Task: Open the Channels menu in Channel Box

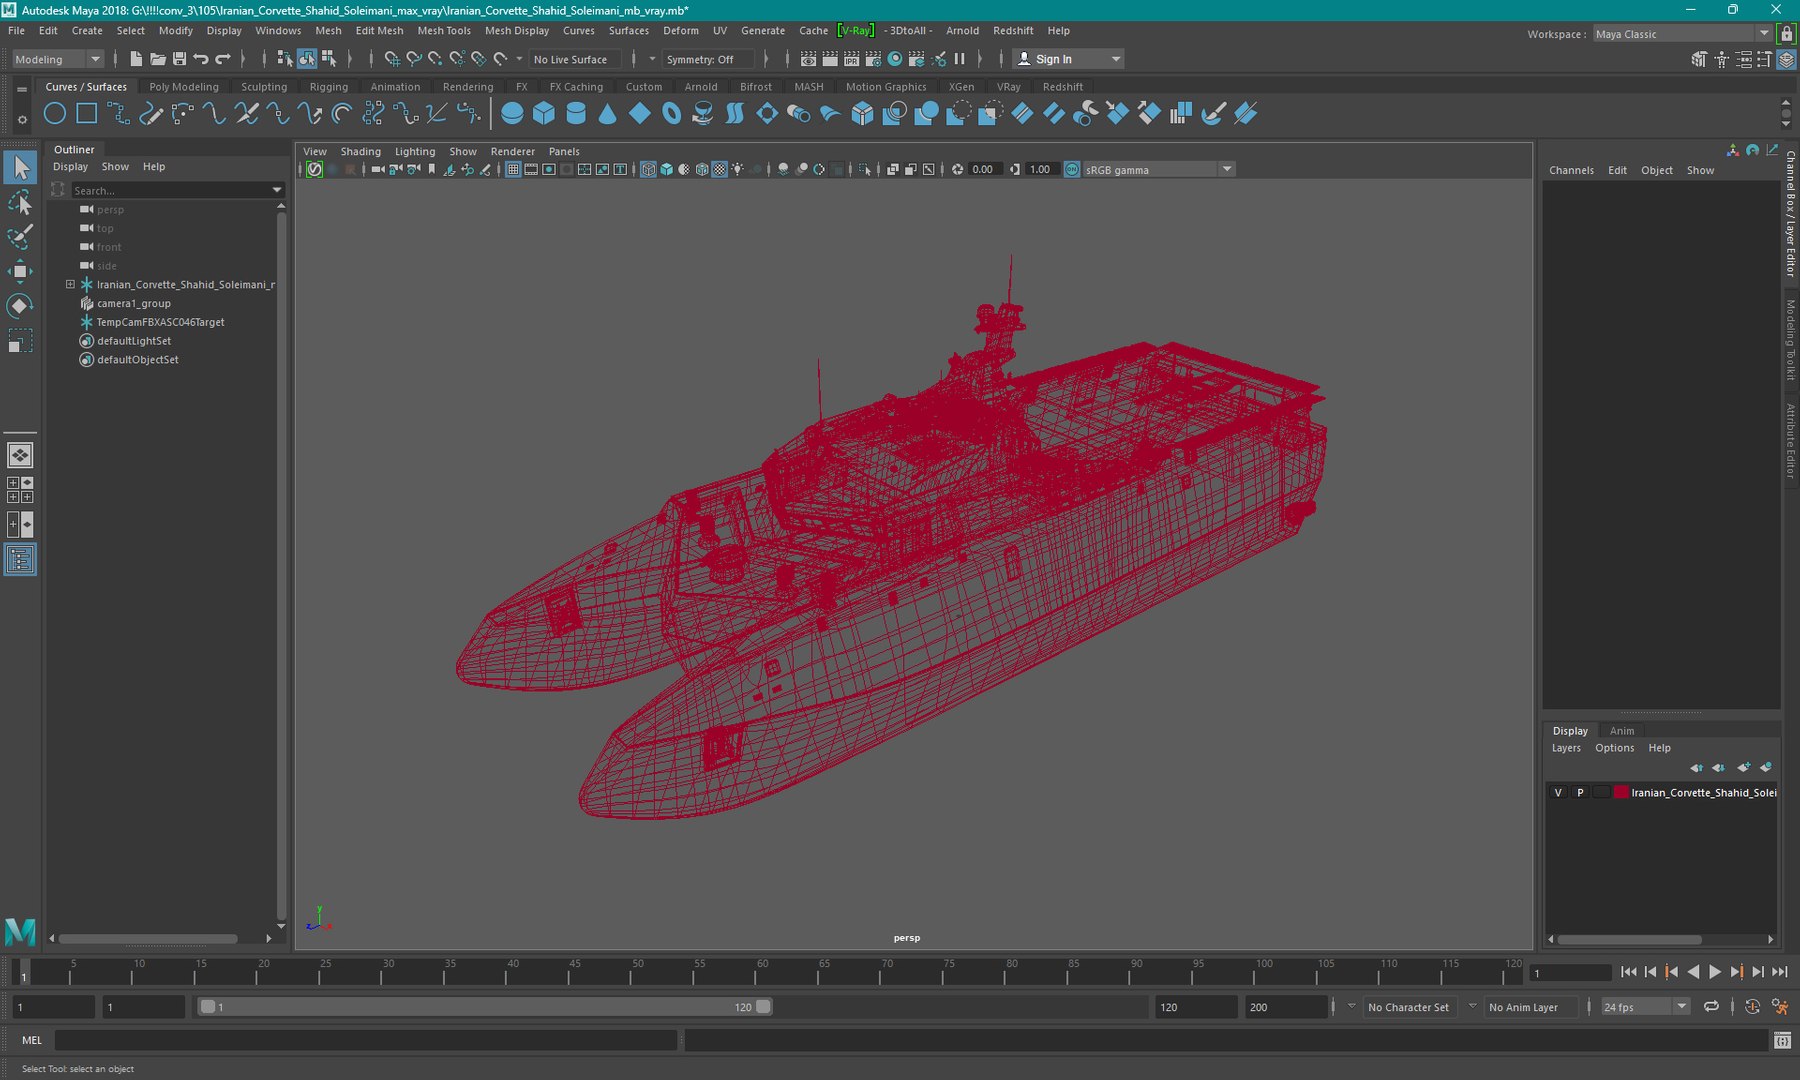Action: (1571, 171)
